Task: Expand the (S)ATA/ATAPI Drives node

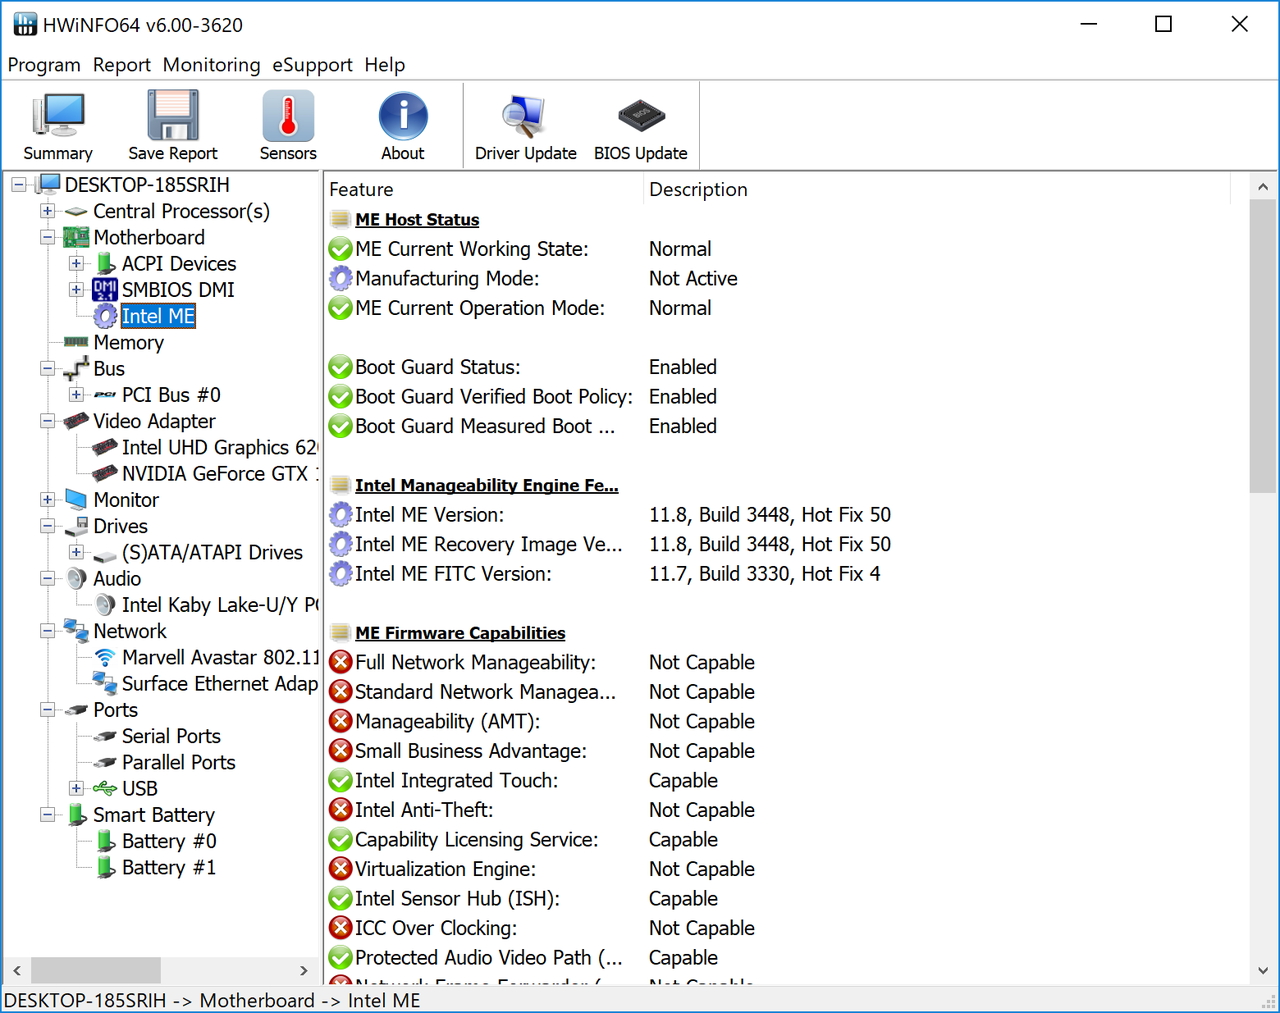Action: pyautogui.click(x=76, y=553)
